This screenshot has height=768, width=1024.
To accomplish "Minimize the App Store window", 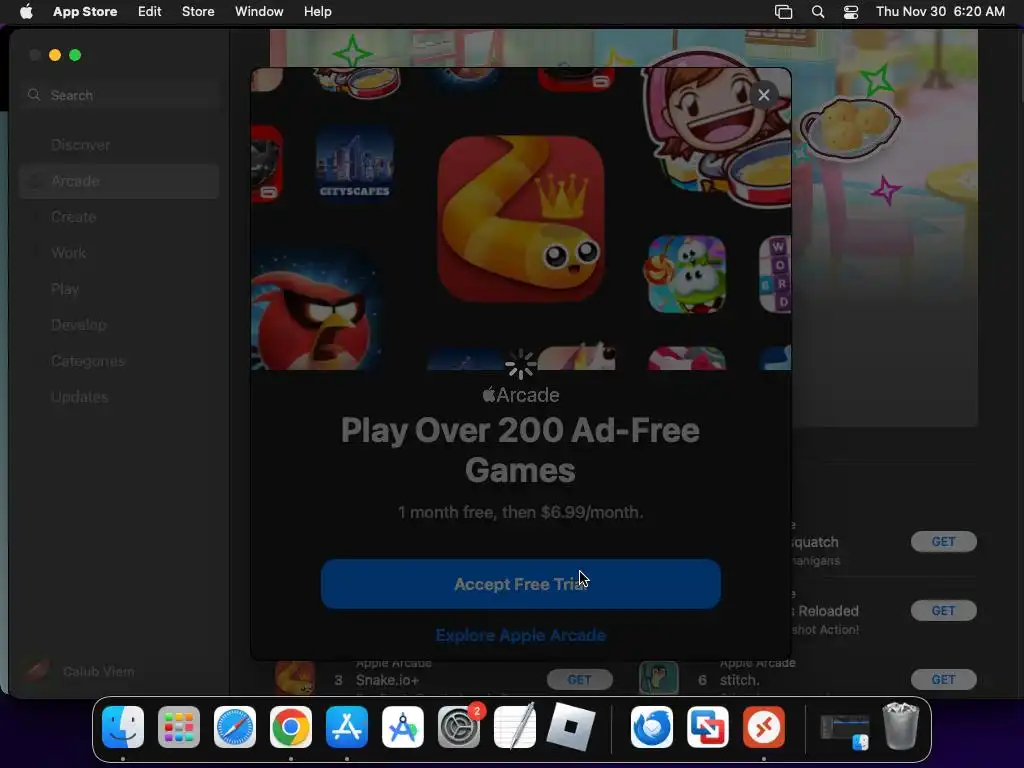I will coord(55,56).
